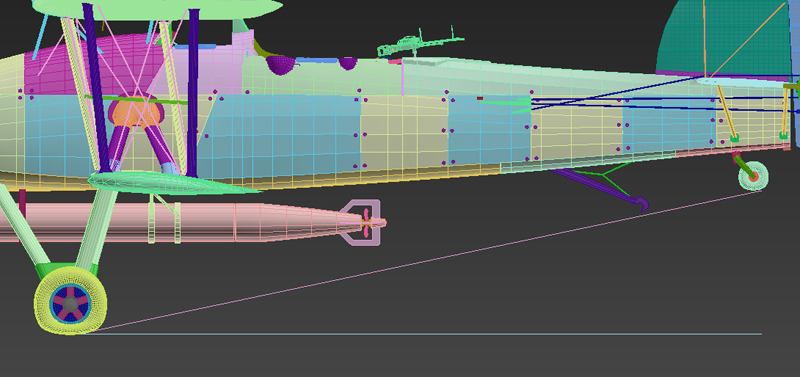Click the blue wheel hub center

(70, 304)
